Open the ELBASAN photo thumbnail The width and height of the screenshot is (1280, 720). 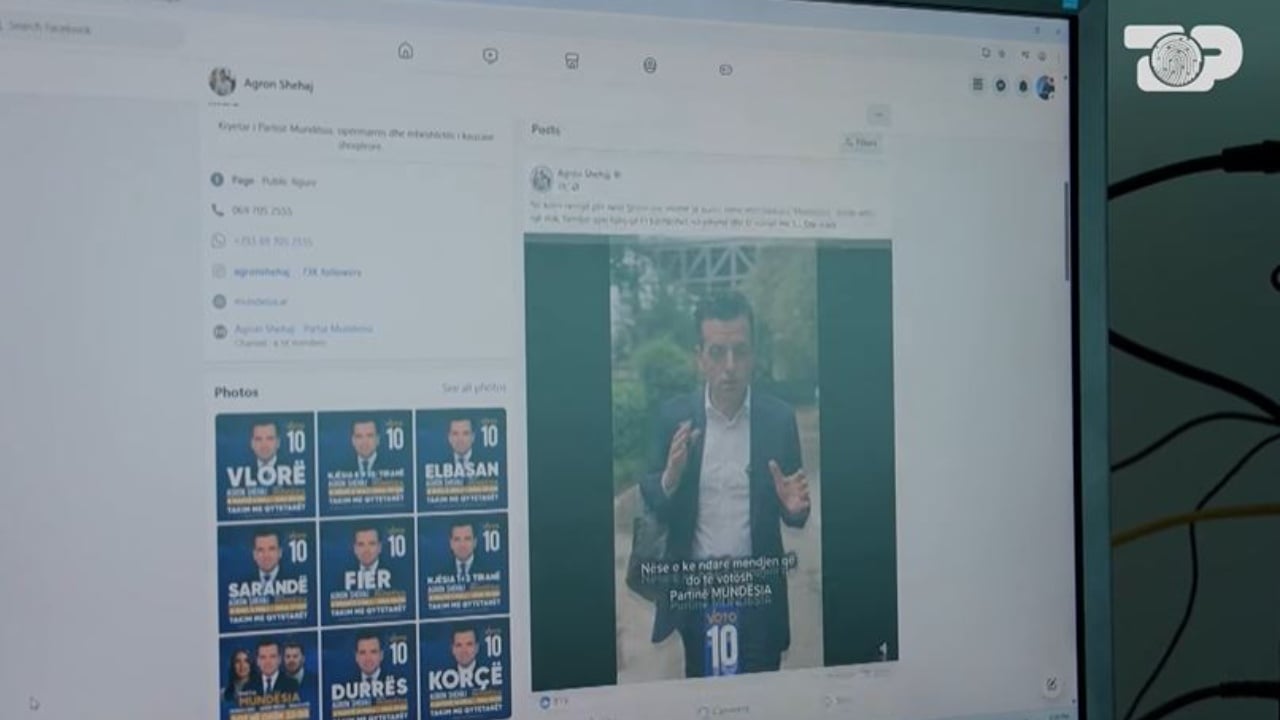click(461, 460)
